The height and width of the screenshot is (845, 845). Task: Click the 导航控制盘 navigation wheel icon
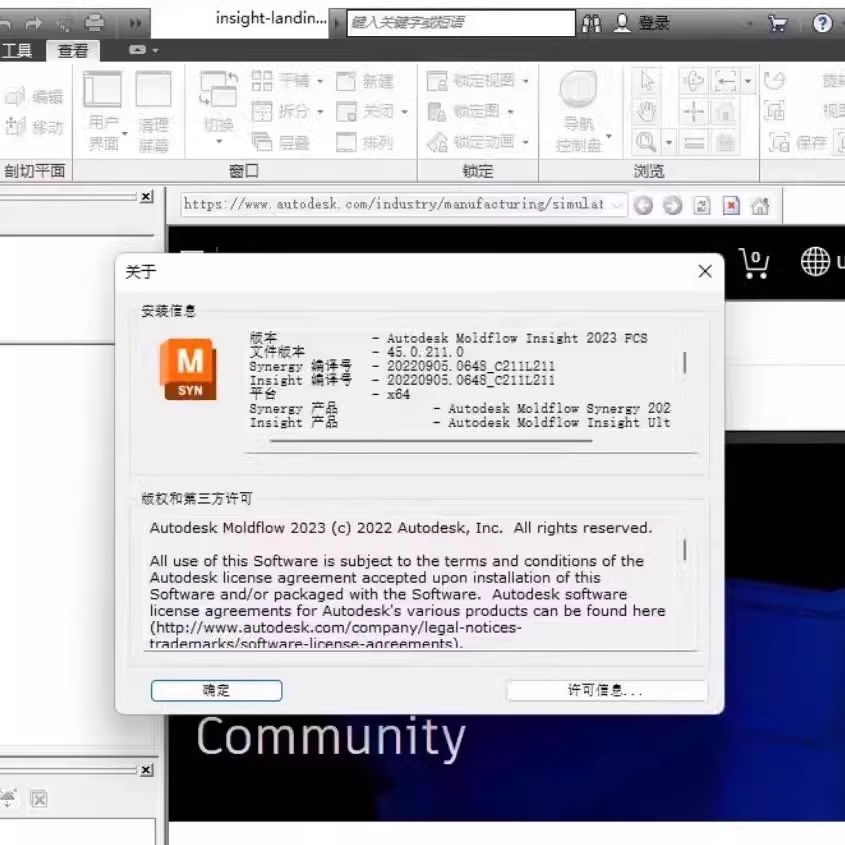578,88
